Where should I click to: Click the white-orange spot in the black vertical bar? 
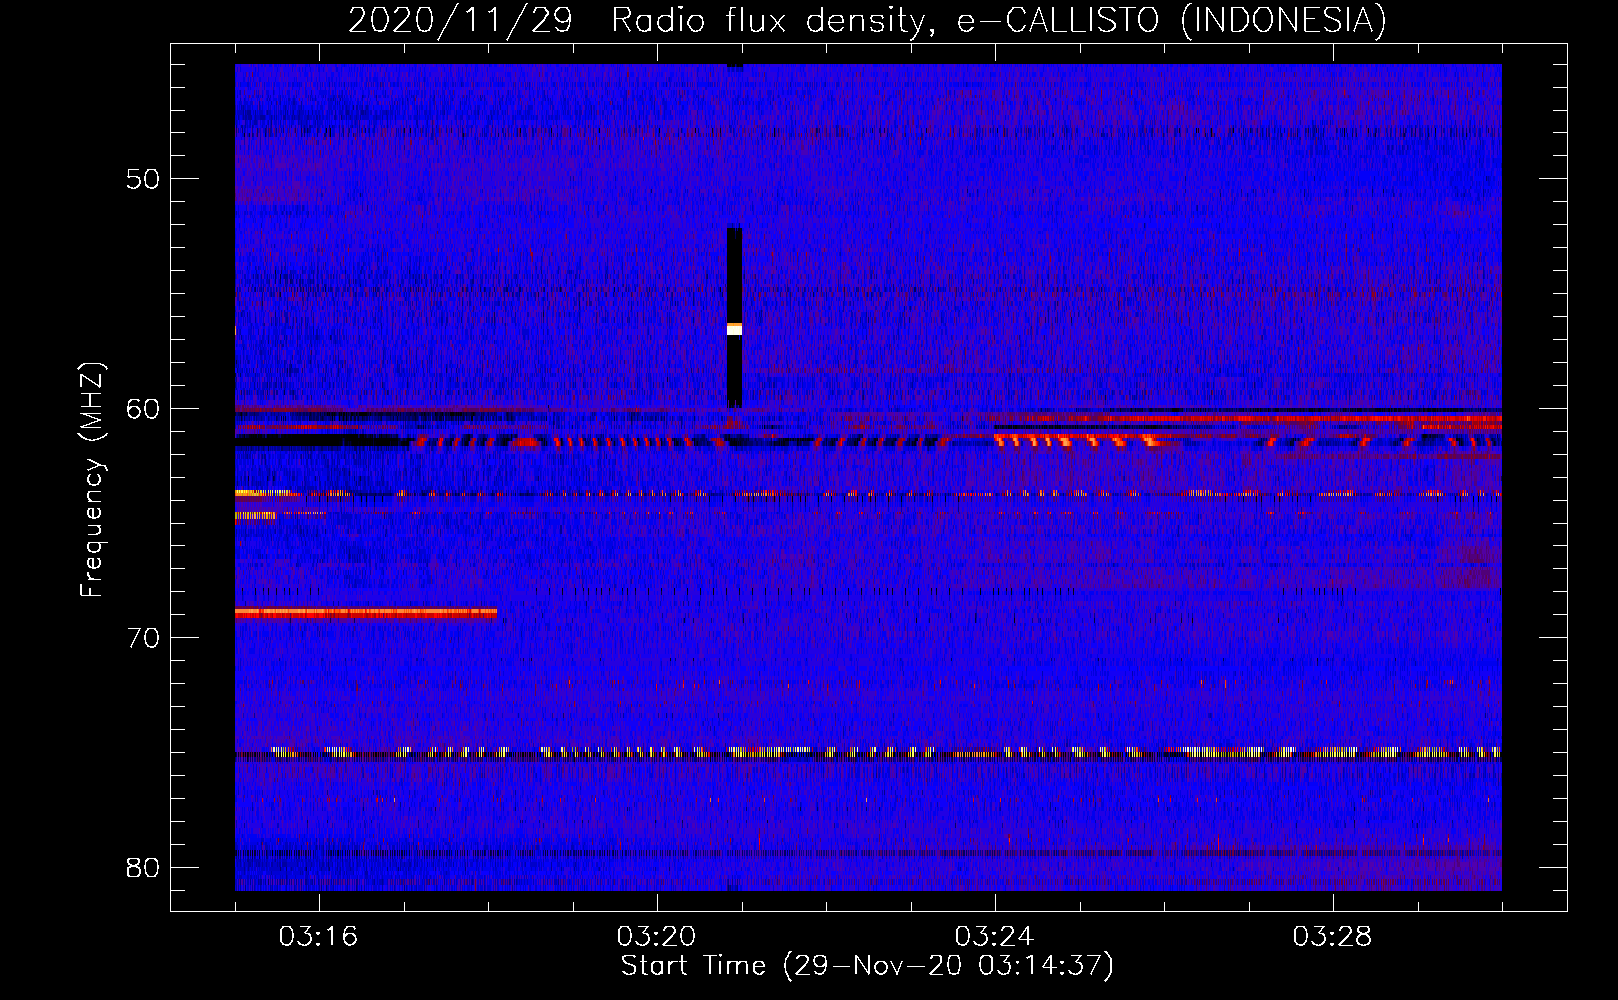[x=734, y=329]
